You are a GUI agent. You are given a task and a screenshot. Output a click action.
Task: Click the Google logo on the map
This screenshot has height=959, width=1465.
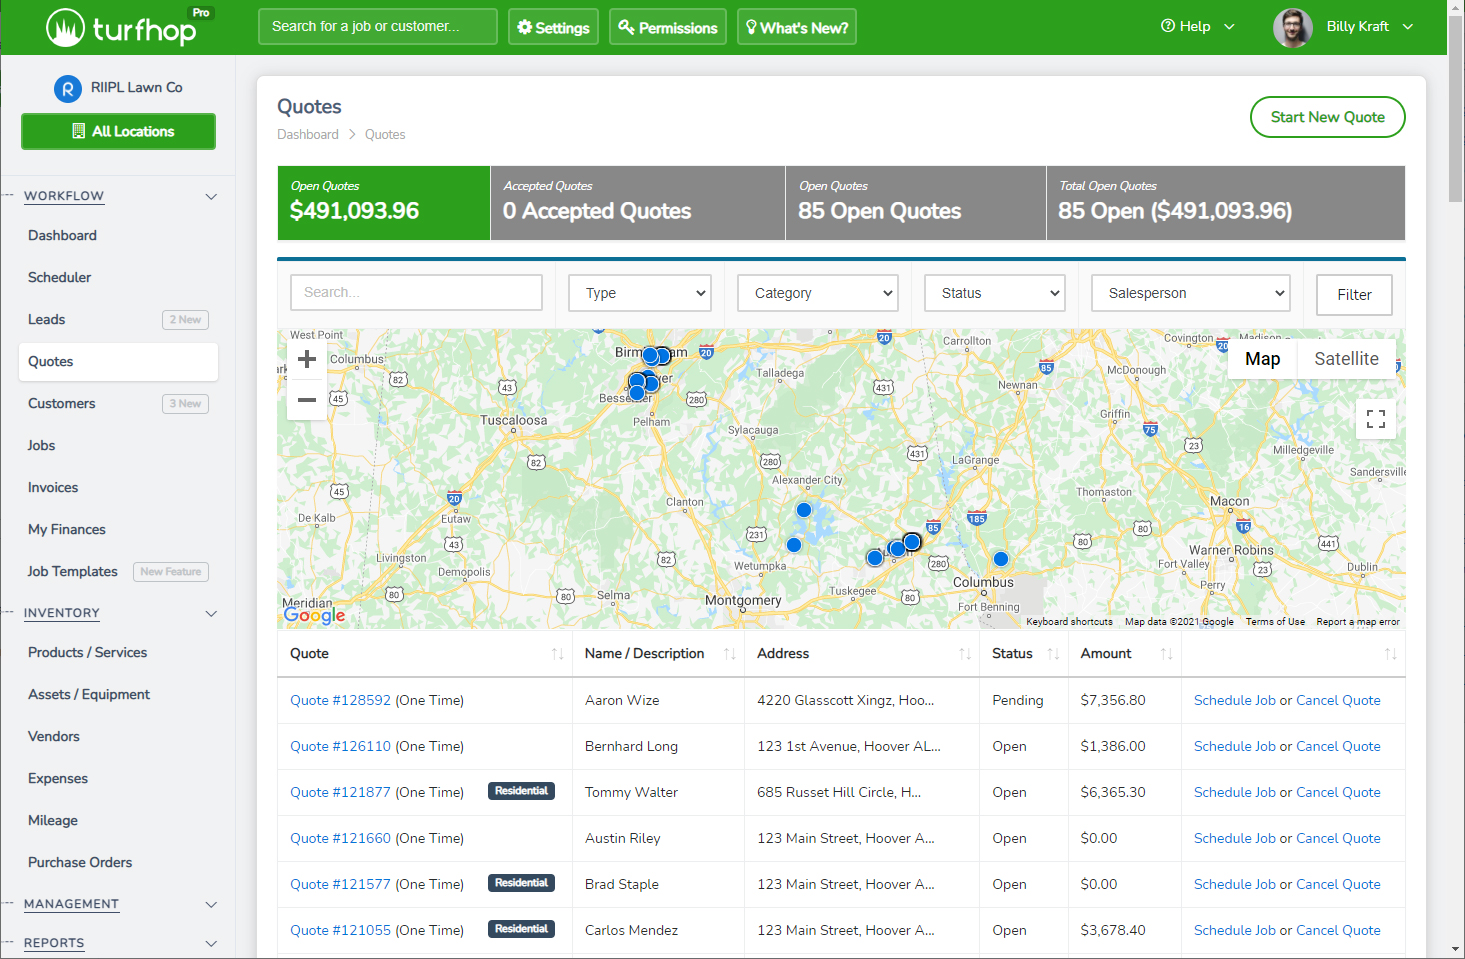(x=314, y=615)
